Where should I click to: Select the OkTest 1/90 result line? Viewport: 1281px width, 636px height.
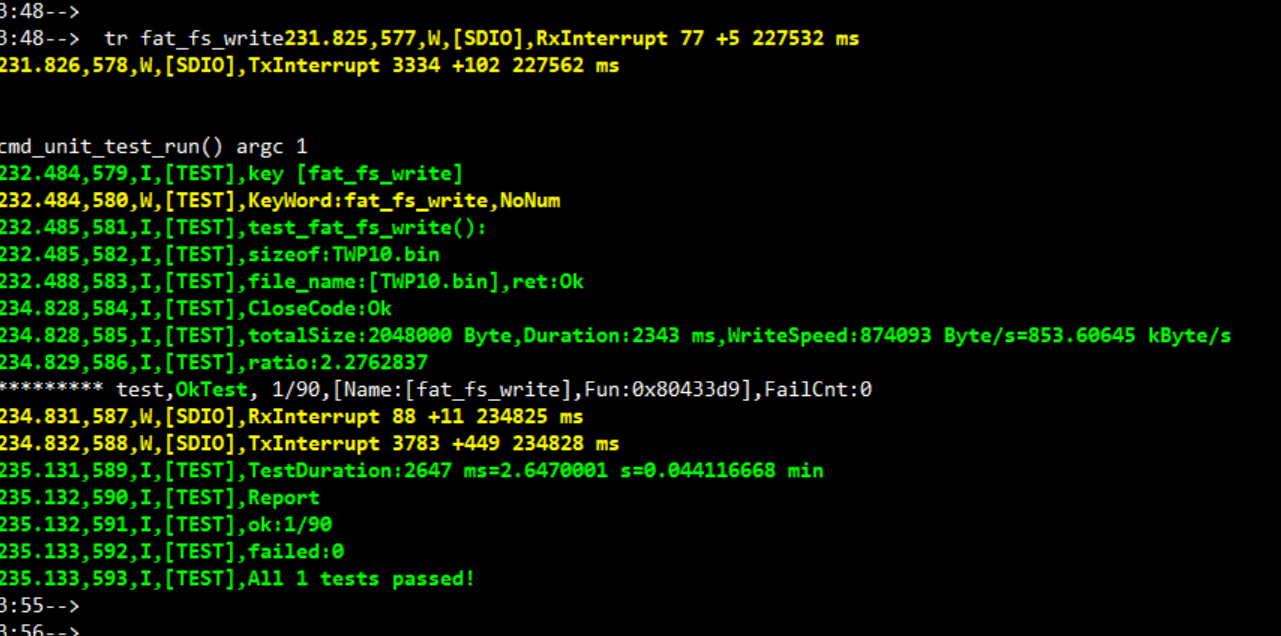pyautogui.click(x=436, y=390)
